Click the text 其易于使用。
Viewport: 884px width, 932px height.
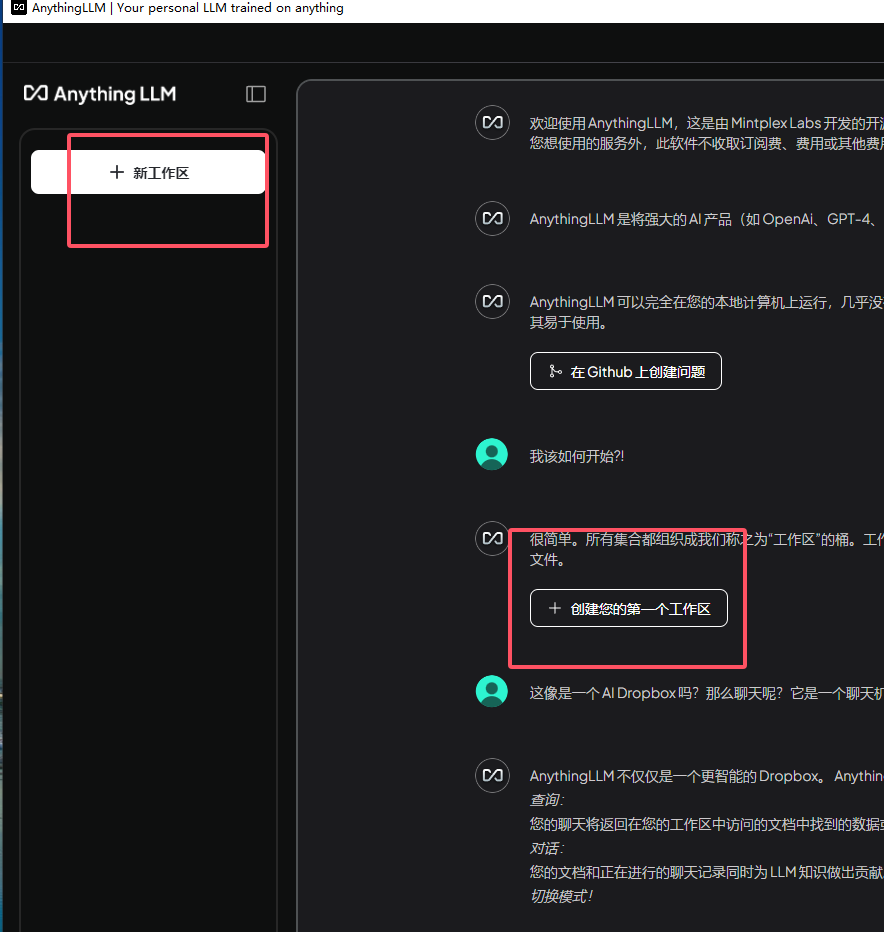coord(568,323)
